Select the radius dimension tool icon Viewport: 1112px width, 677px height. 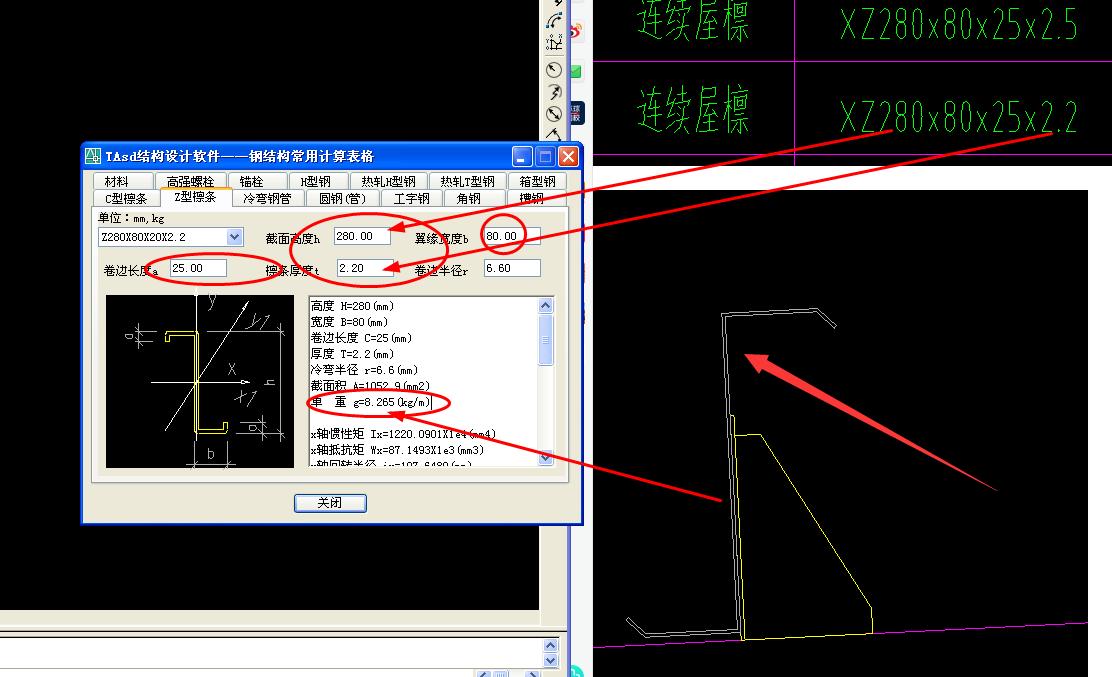point(554,69)
